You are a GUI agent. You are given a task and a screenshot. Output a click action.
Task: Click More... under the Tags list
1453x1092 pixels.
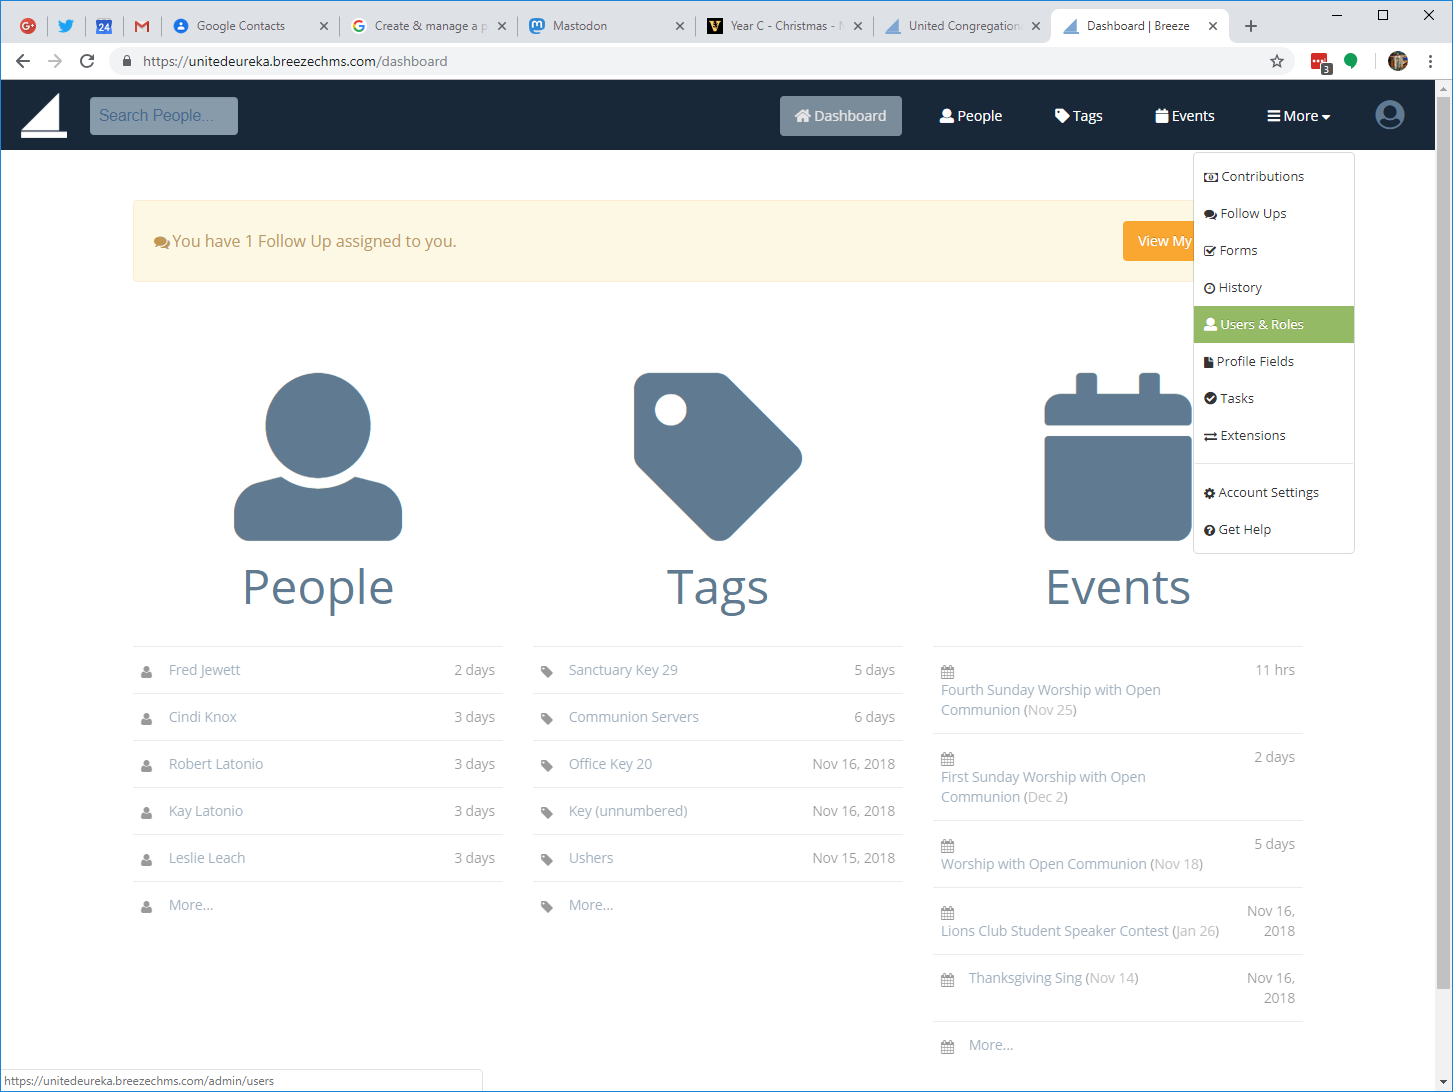coord(591,905)
